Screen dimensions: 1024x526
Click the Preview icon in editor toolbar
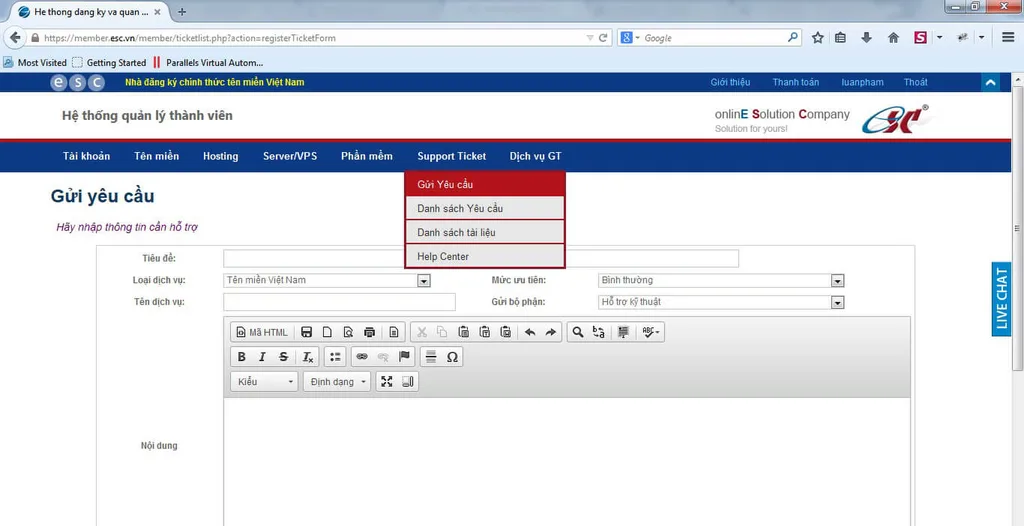click(348, 332)
